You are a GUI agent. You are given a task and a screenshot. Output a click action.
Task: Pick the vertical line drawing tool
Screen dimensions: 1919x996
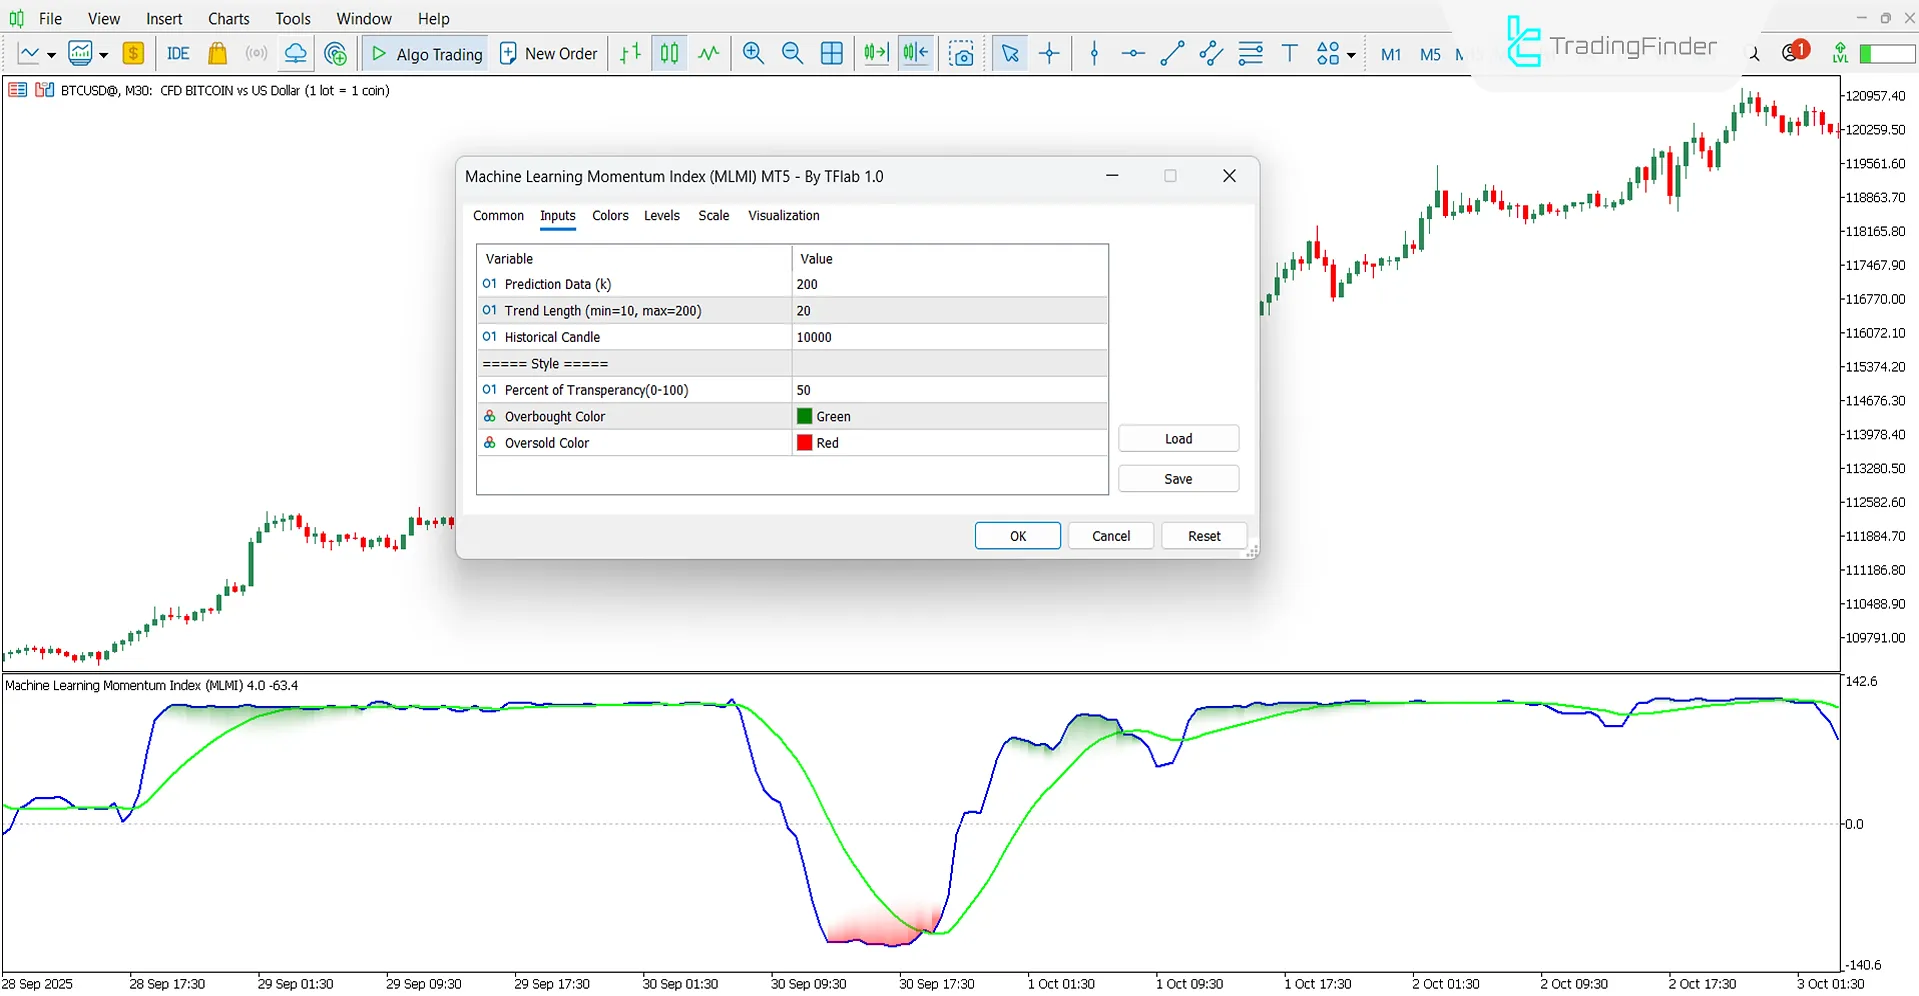(1094, 54)
